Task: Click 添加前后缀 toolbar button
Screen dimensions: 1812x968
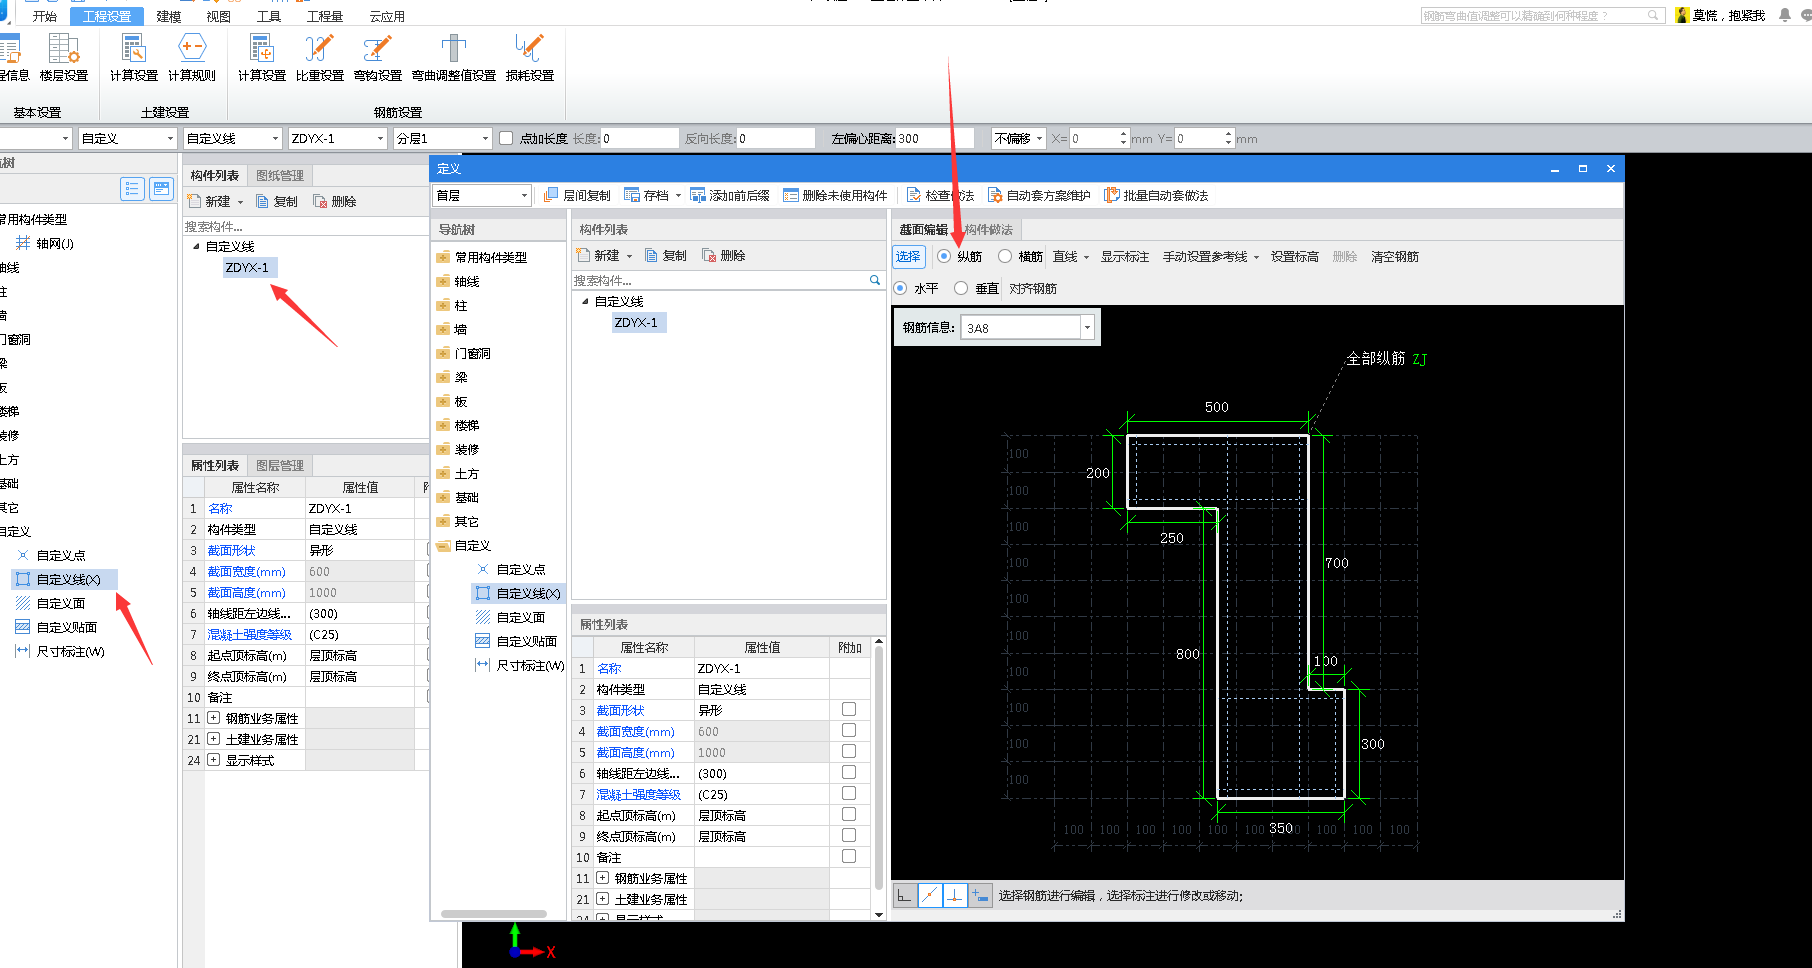Action: 730,196
